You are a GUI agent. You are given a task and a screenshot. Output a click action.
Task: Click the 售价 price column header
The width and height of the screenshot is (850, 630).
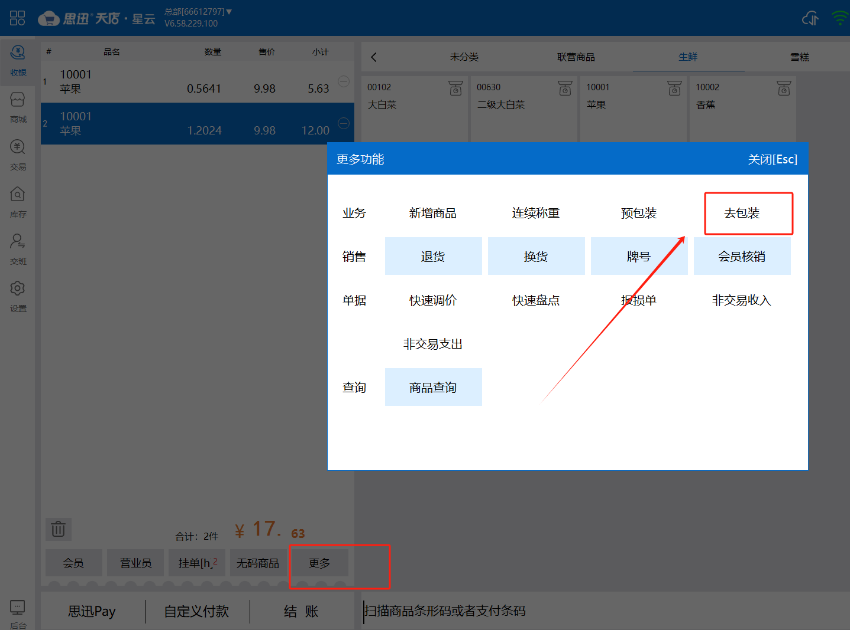[x=267, y=52]
